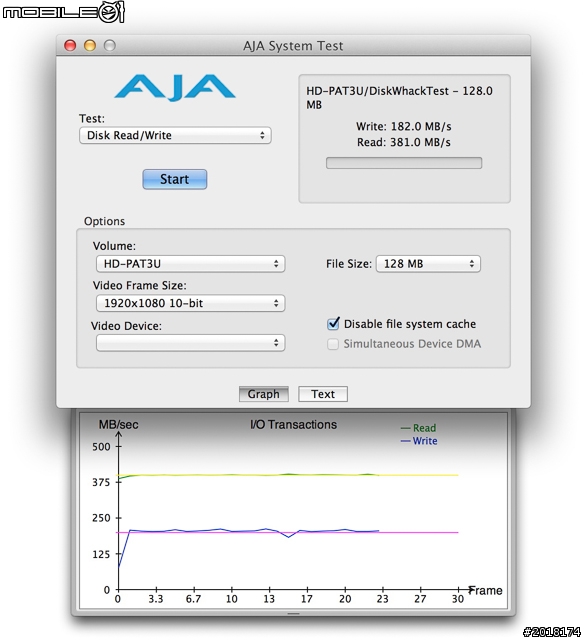Click the AJA System Test title bar
This screenshot has width=587, height=640.
point(293,46)
